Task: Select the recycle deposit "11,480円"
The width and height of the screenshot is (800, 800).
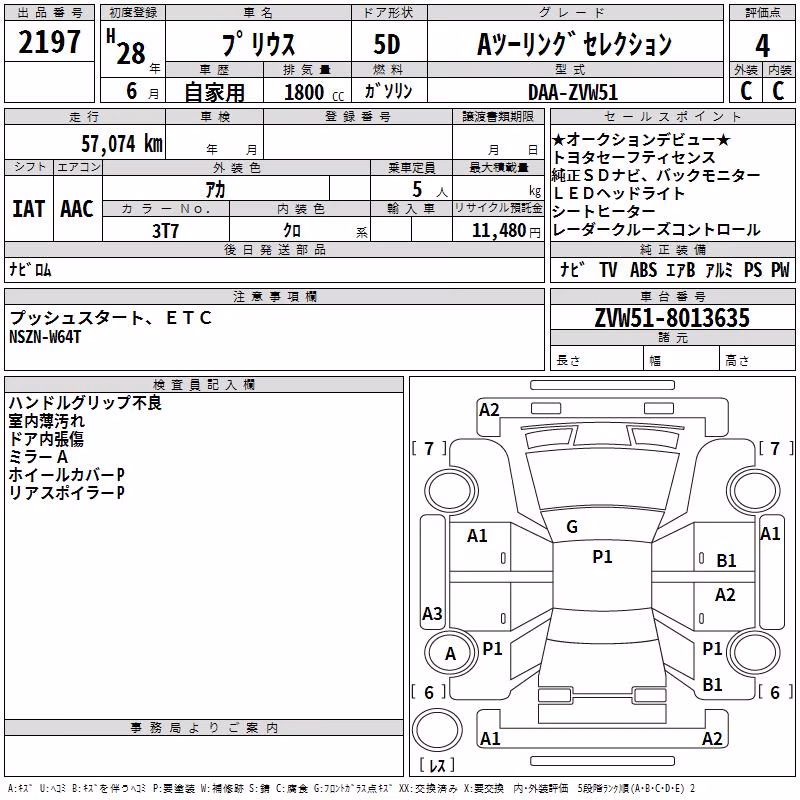Action: coord(506,231)
